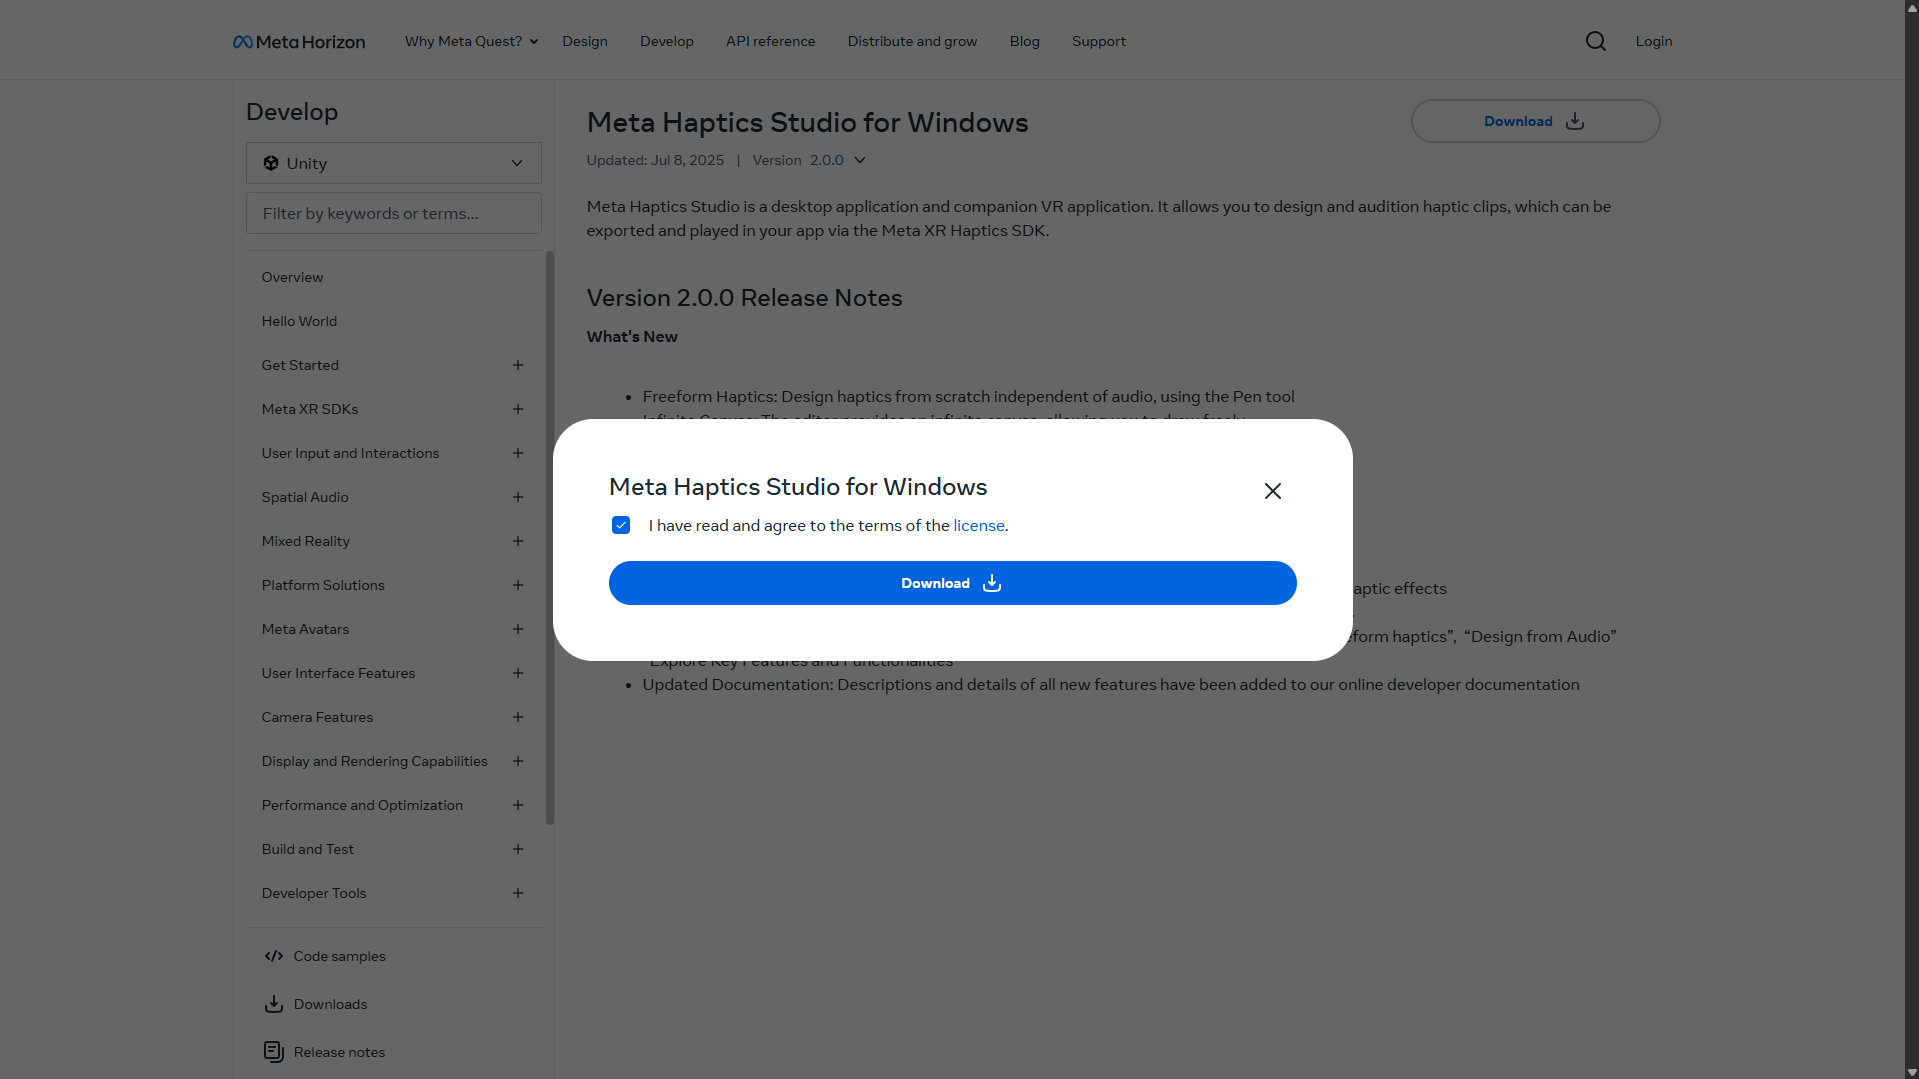The height and width of the screenshot is (1079, 1919).
Task: Click the blue Download button in dialog
Action: pos(952,583)
